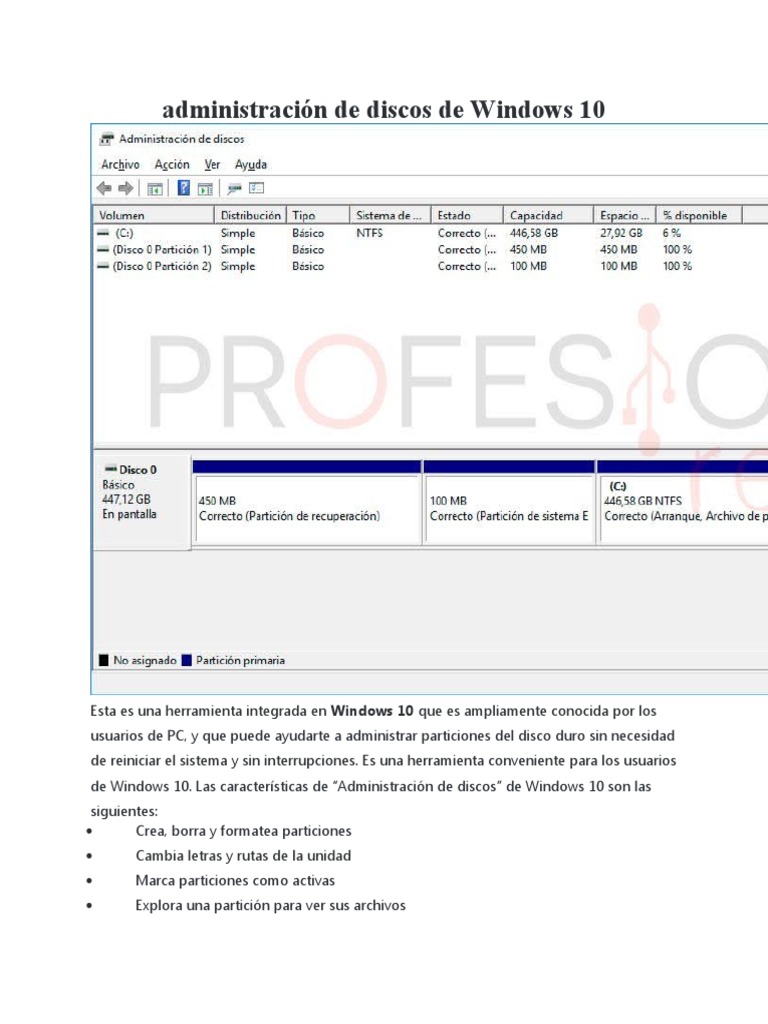Toggle the console tree icon in the toolbar
Viewport: 768px width, 1024px height.
click(155, 189)
